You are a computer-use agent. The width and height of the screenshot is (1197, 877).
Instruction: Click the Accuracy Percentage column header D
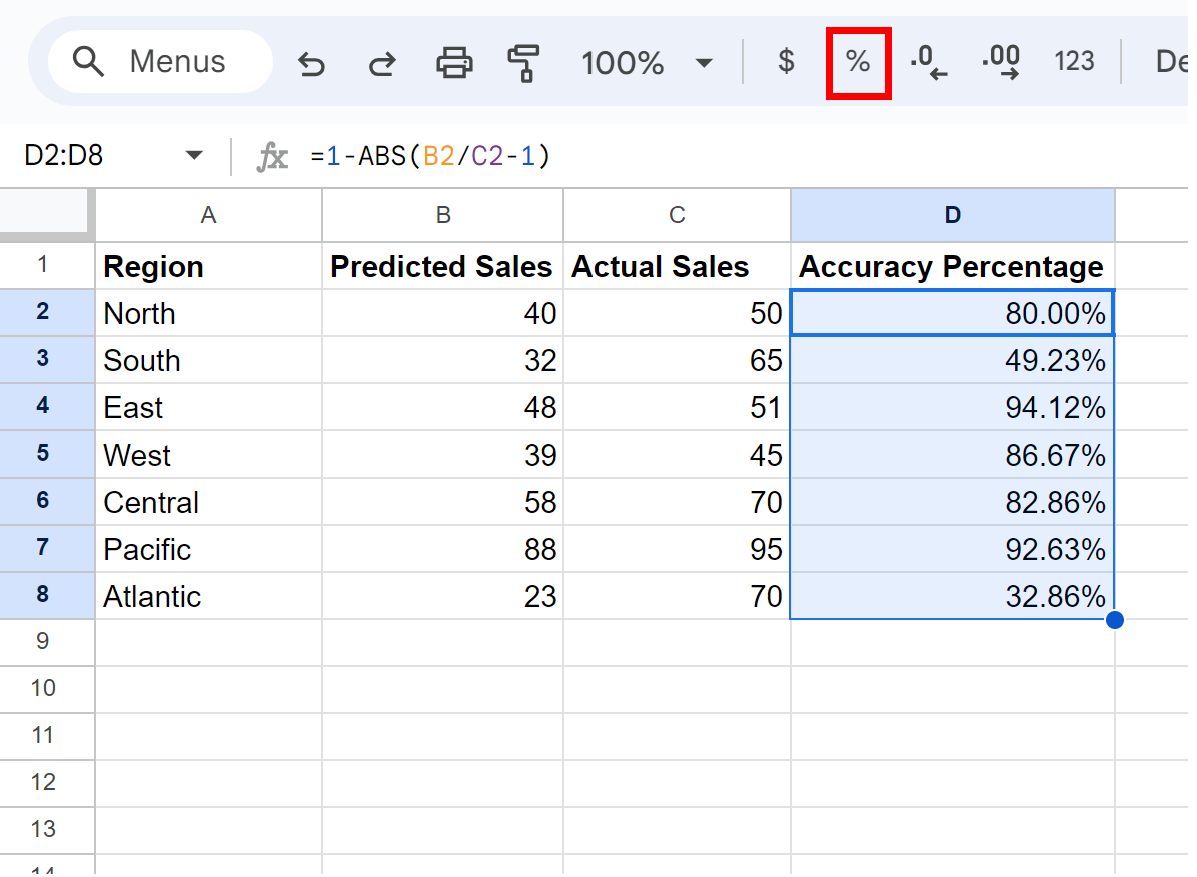pos(952,215)
